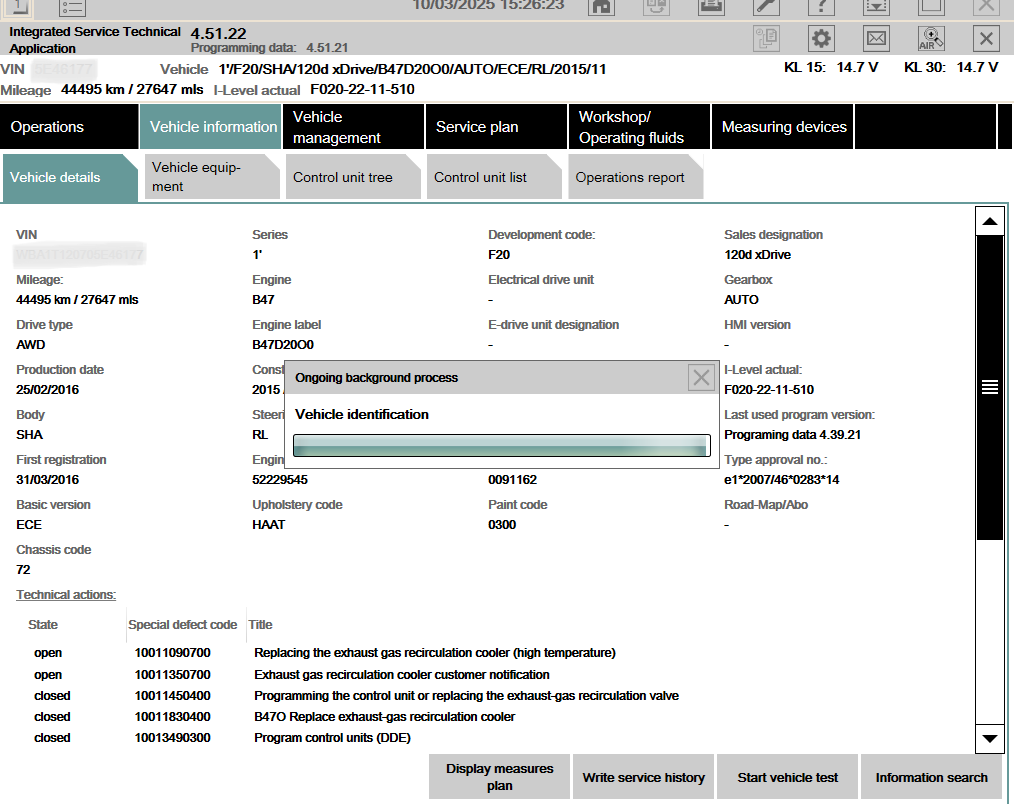
Task: Open the Operations report sub-tab
Action: [x=636, y=177]
